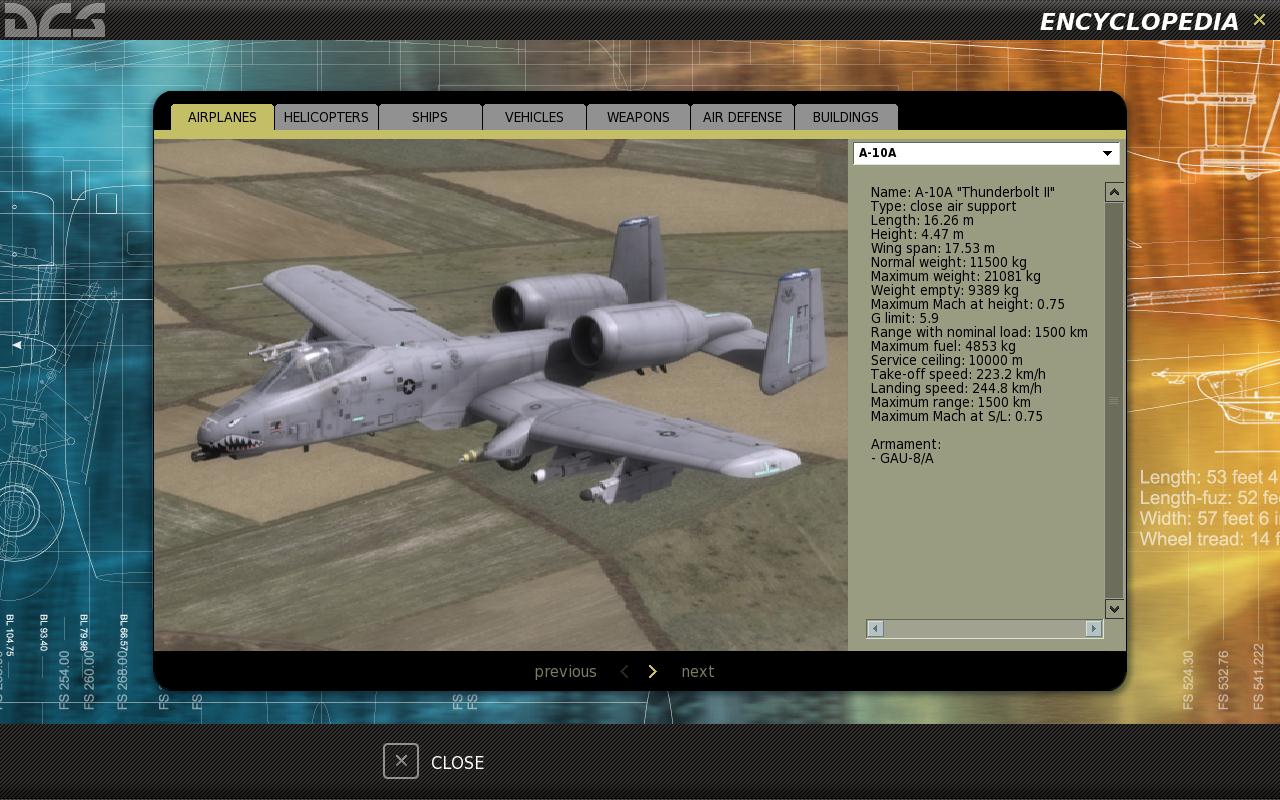Click the '- GAU-8/A' armament entry
The image size is (1280, 800).
902,458
